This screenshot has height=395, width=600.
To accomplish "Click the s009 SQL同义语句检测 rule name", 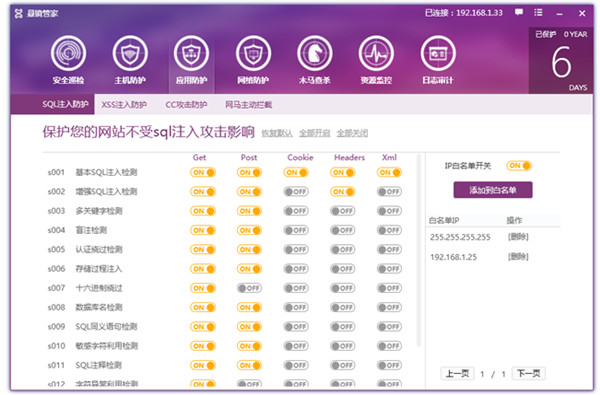I will tap(106, 327).
